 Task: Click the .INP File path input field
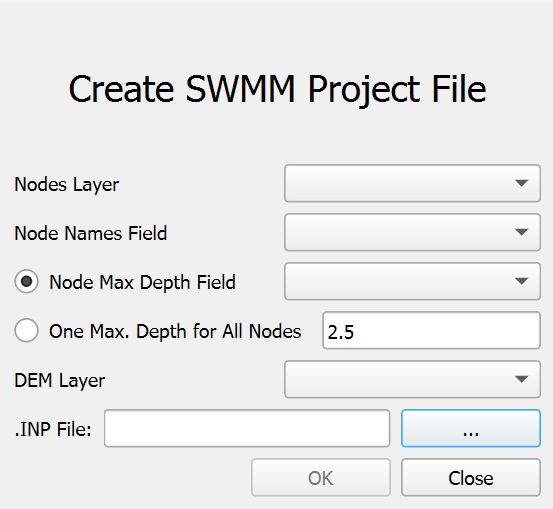[247, 428]
